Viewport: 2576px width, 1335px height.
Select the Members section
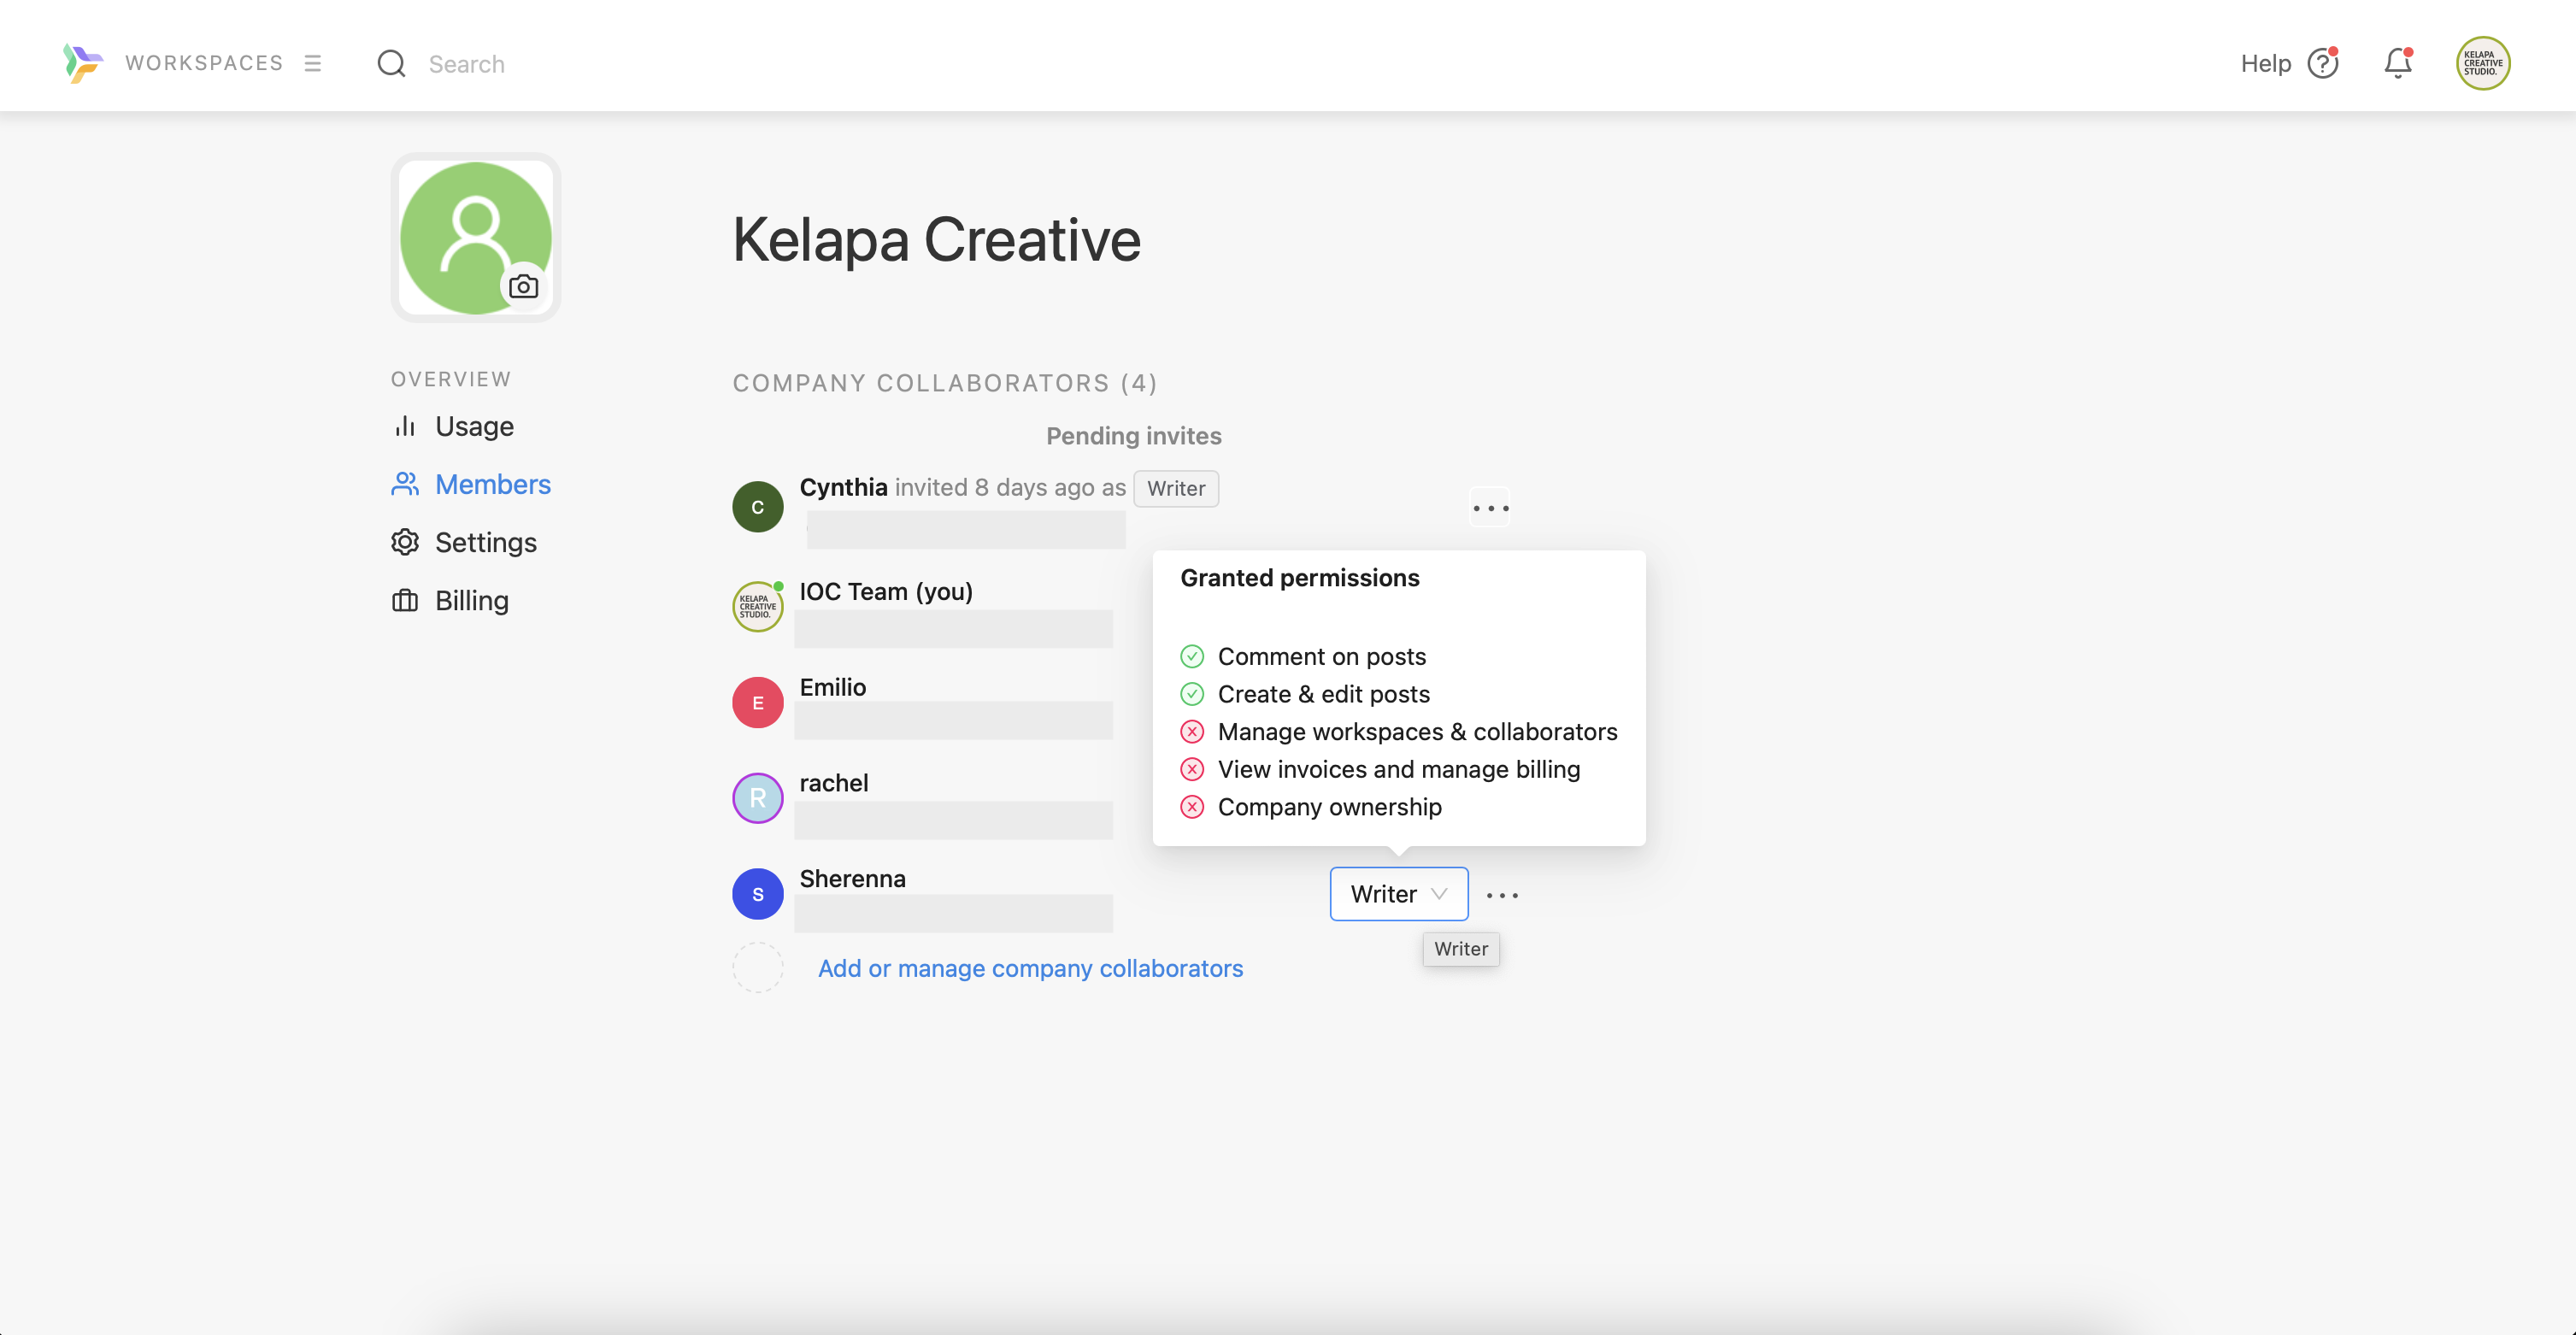click(x=492, y=484)
